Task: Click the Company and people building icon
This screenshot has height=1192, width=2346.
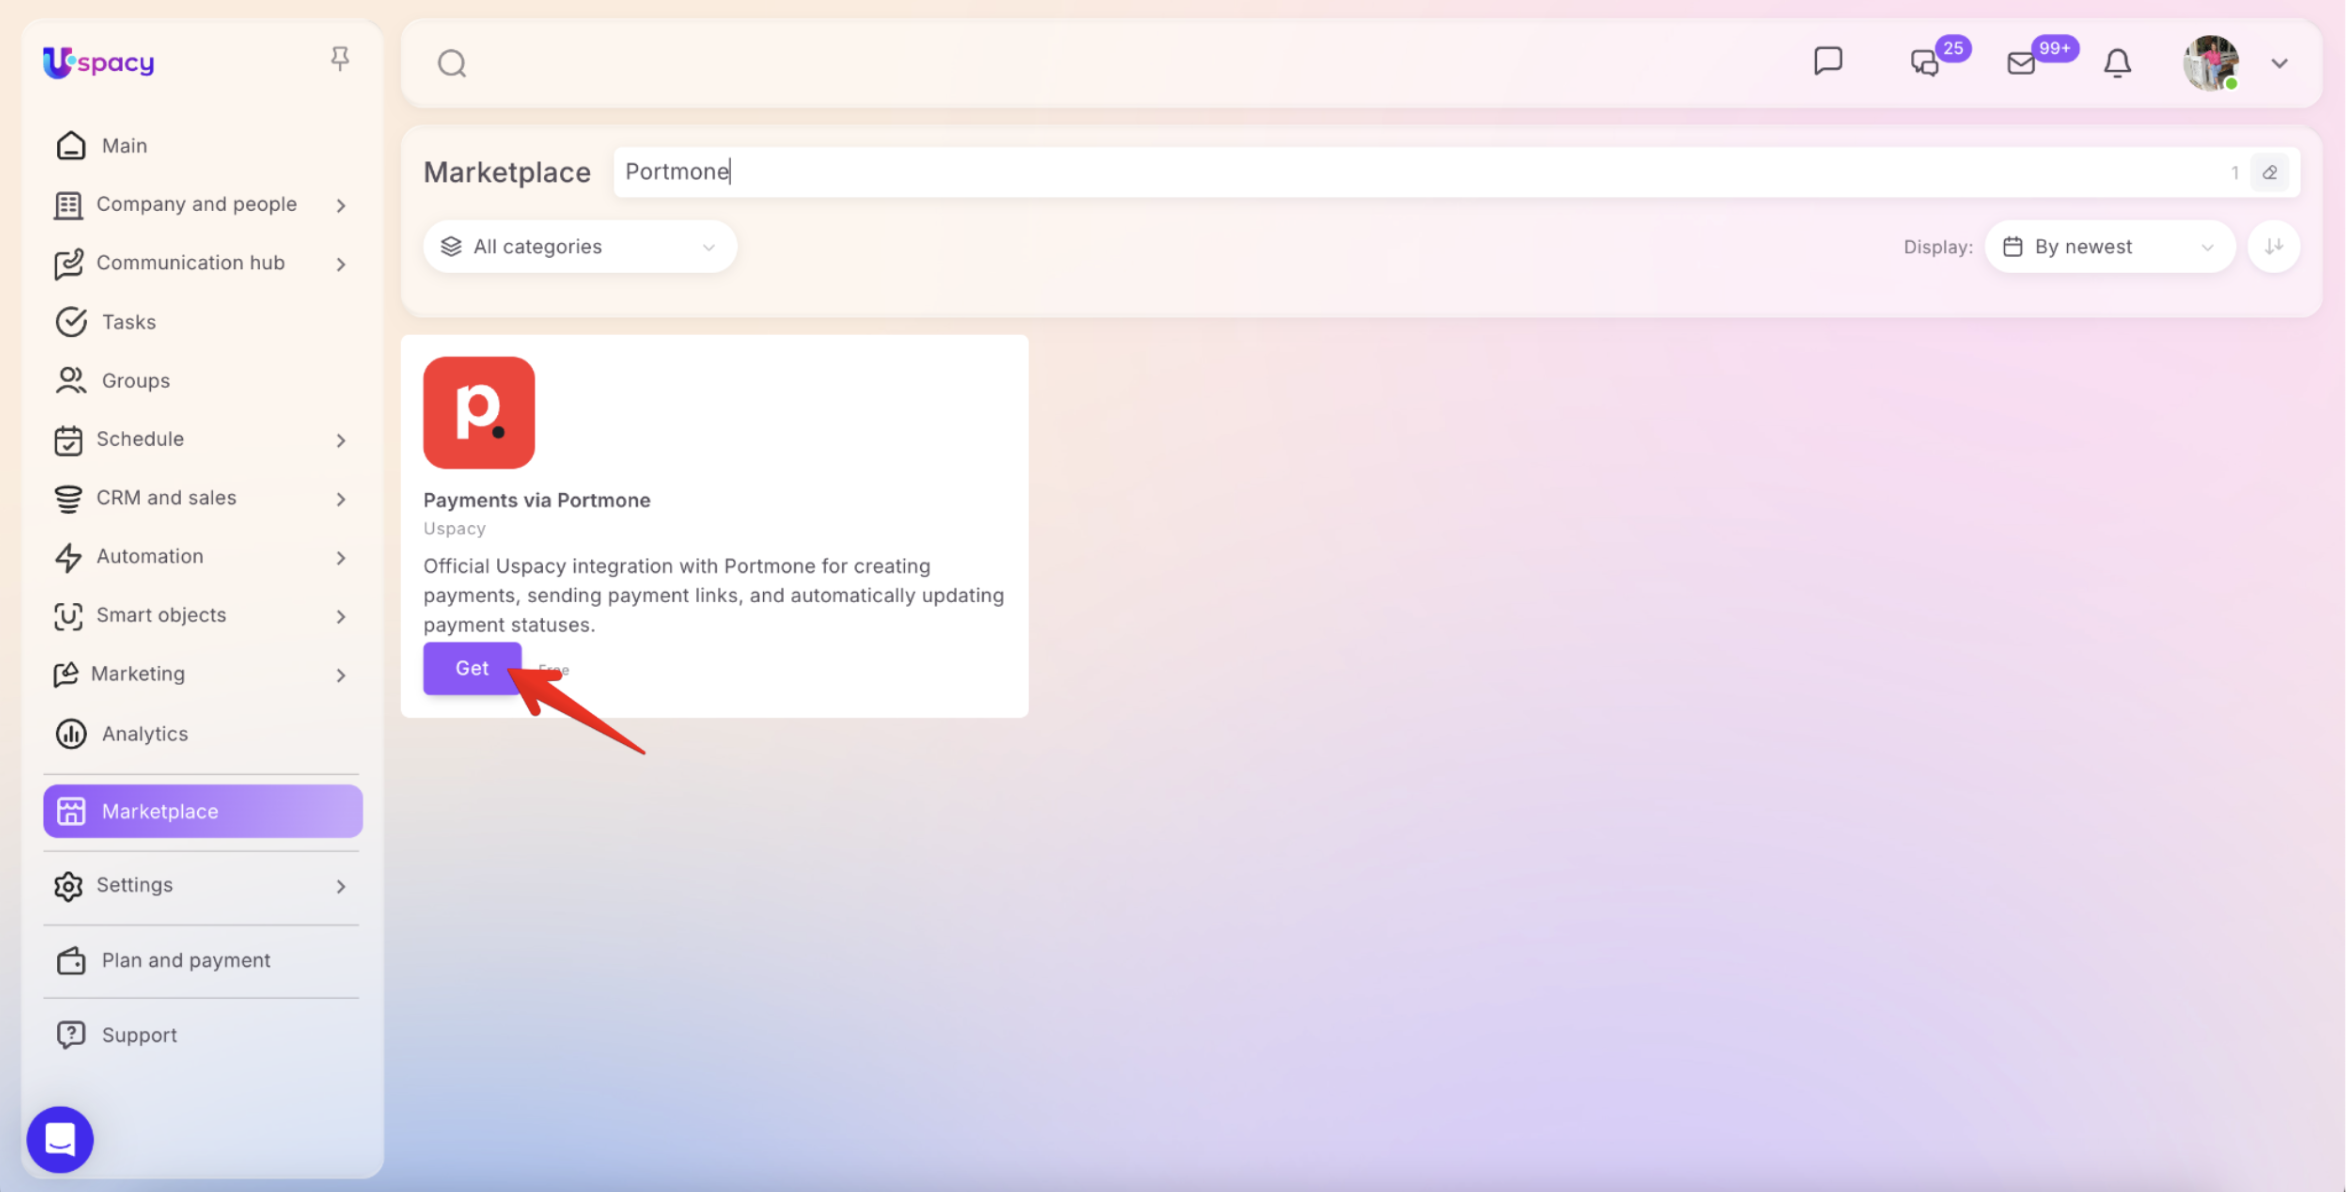Action: click(x=68, y=205)
